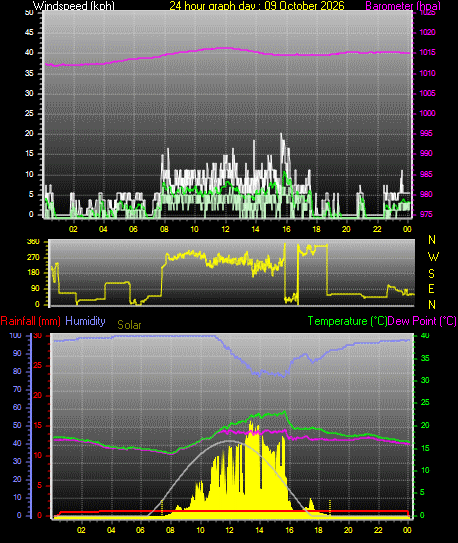Image resolution: width=458 pixels, height=543 pixels.
Task: Click the red Rainfall (mm) legend label
Action: click(x=30, y=321)
